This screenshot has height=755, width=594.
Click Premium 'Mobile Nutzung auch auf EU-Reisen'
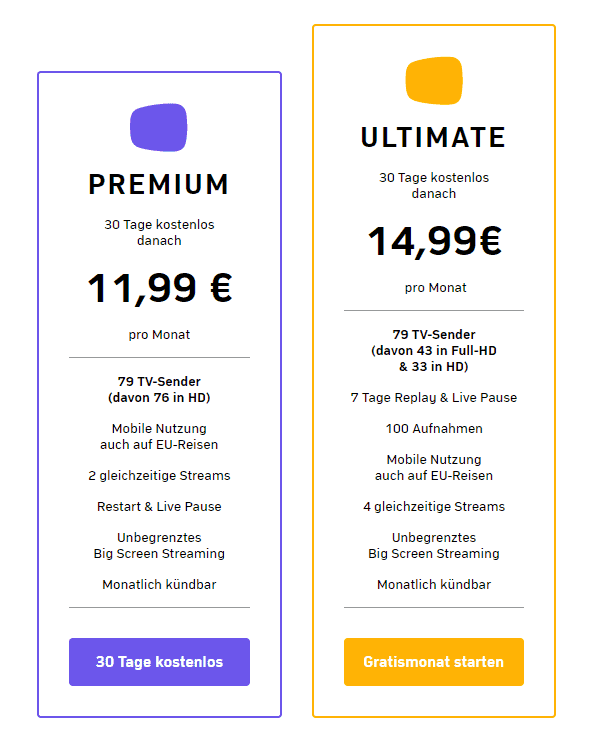[x=159, y=437]
